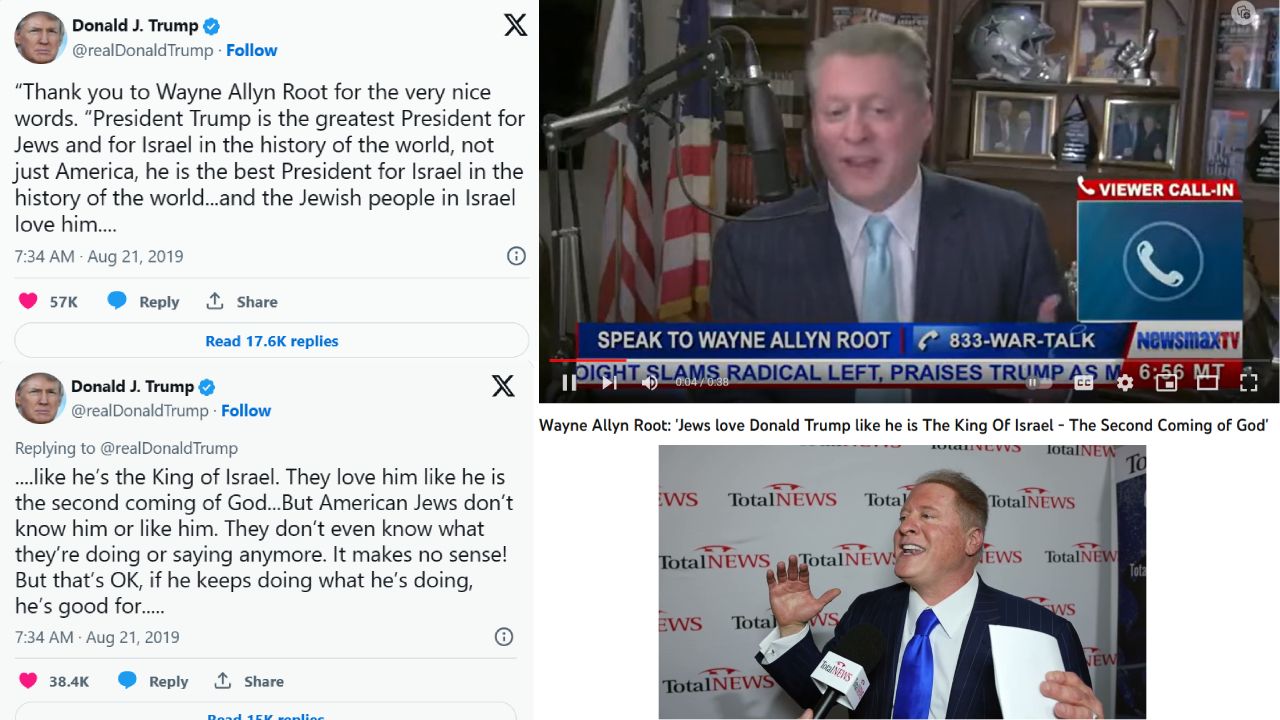Seek along the red video progress bar
This screenshot has height=720, width=1280.
[x=909, y=360]
